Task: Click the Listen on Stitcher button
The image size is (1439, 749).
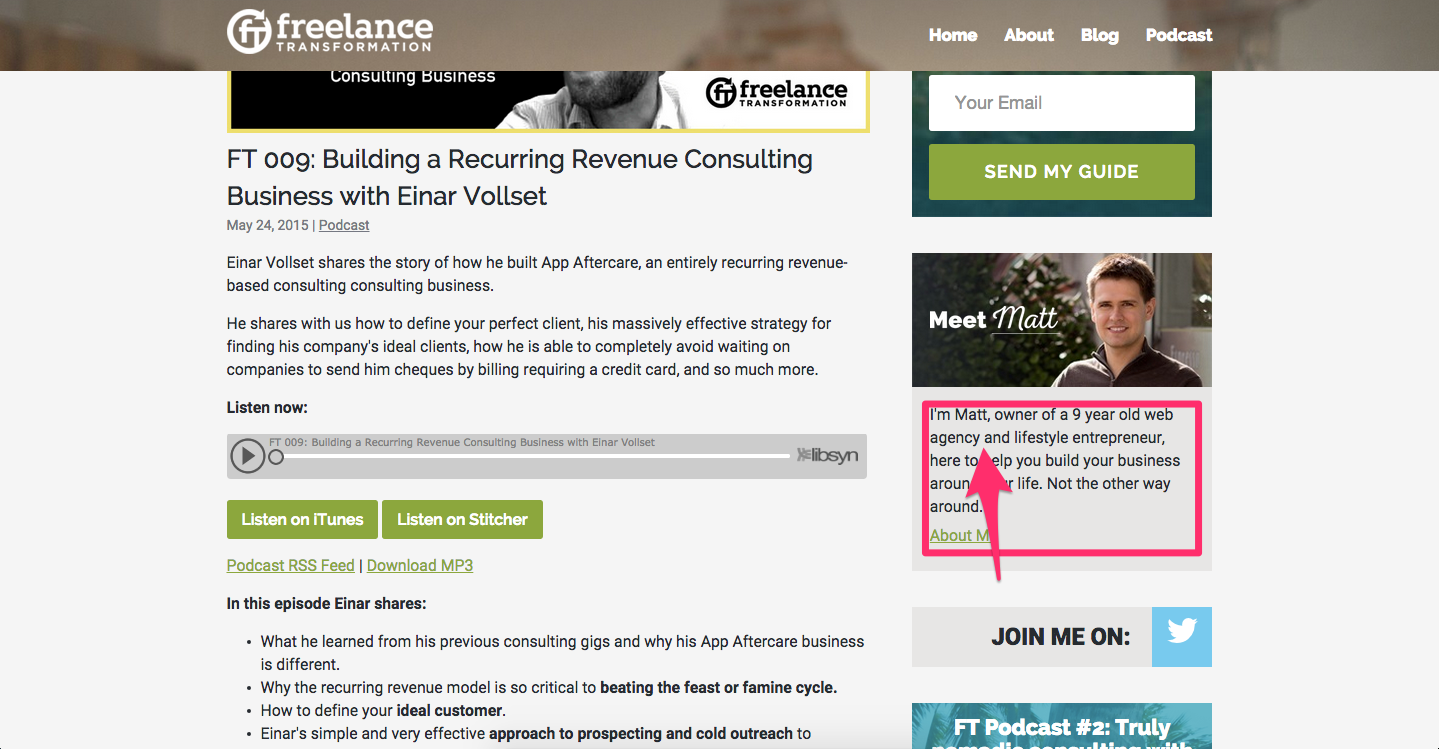Action: (462, 520)
